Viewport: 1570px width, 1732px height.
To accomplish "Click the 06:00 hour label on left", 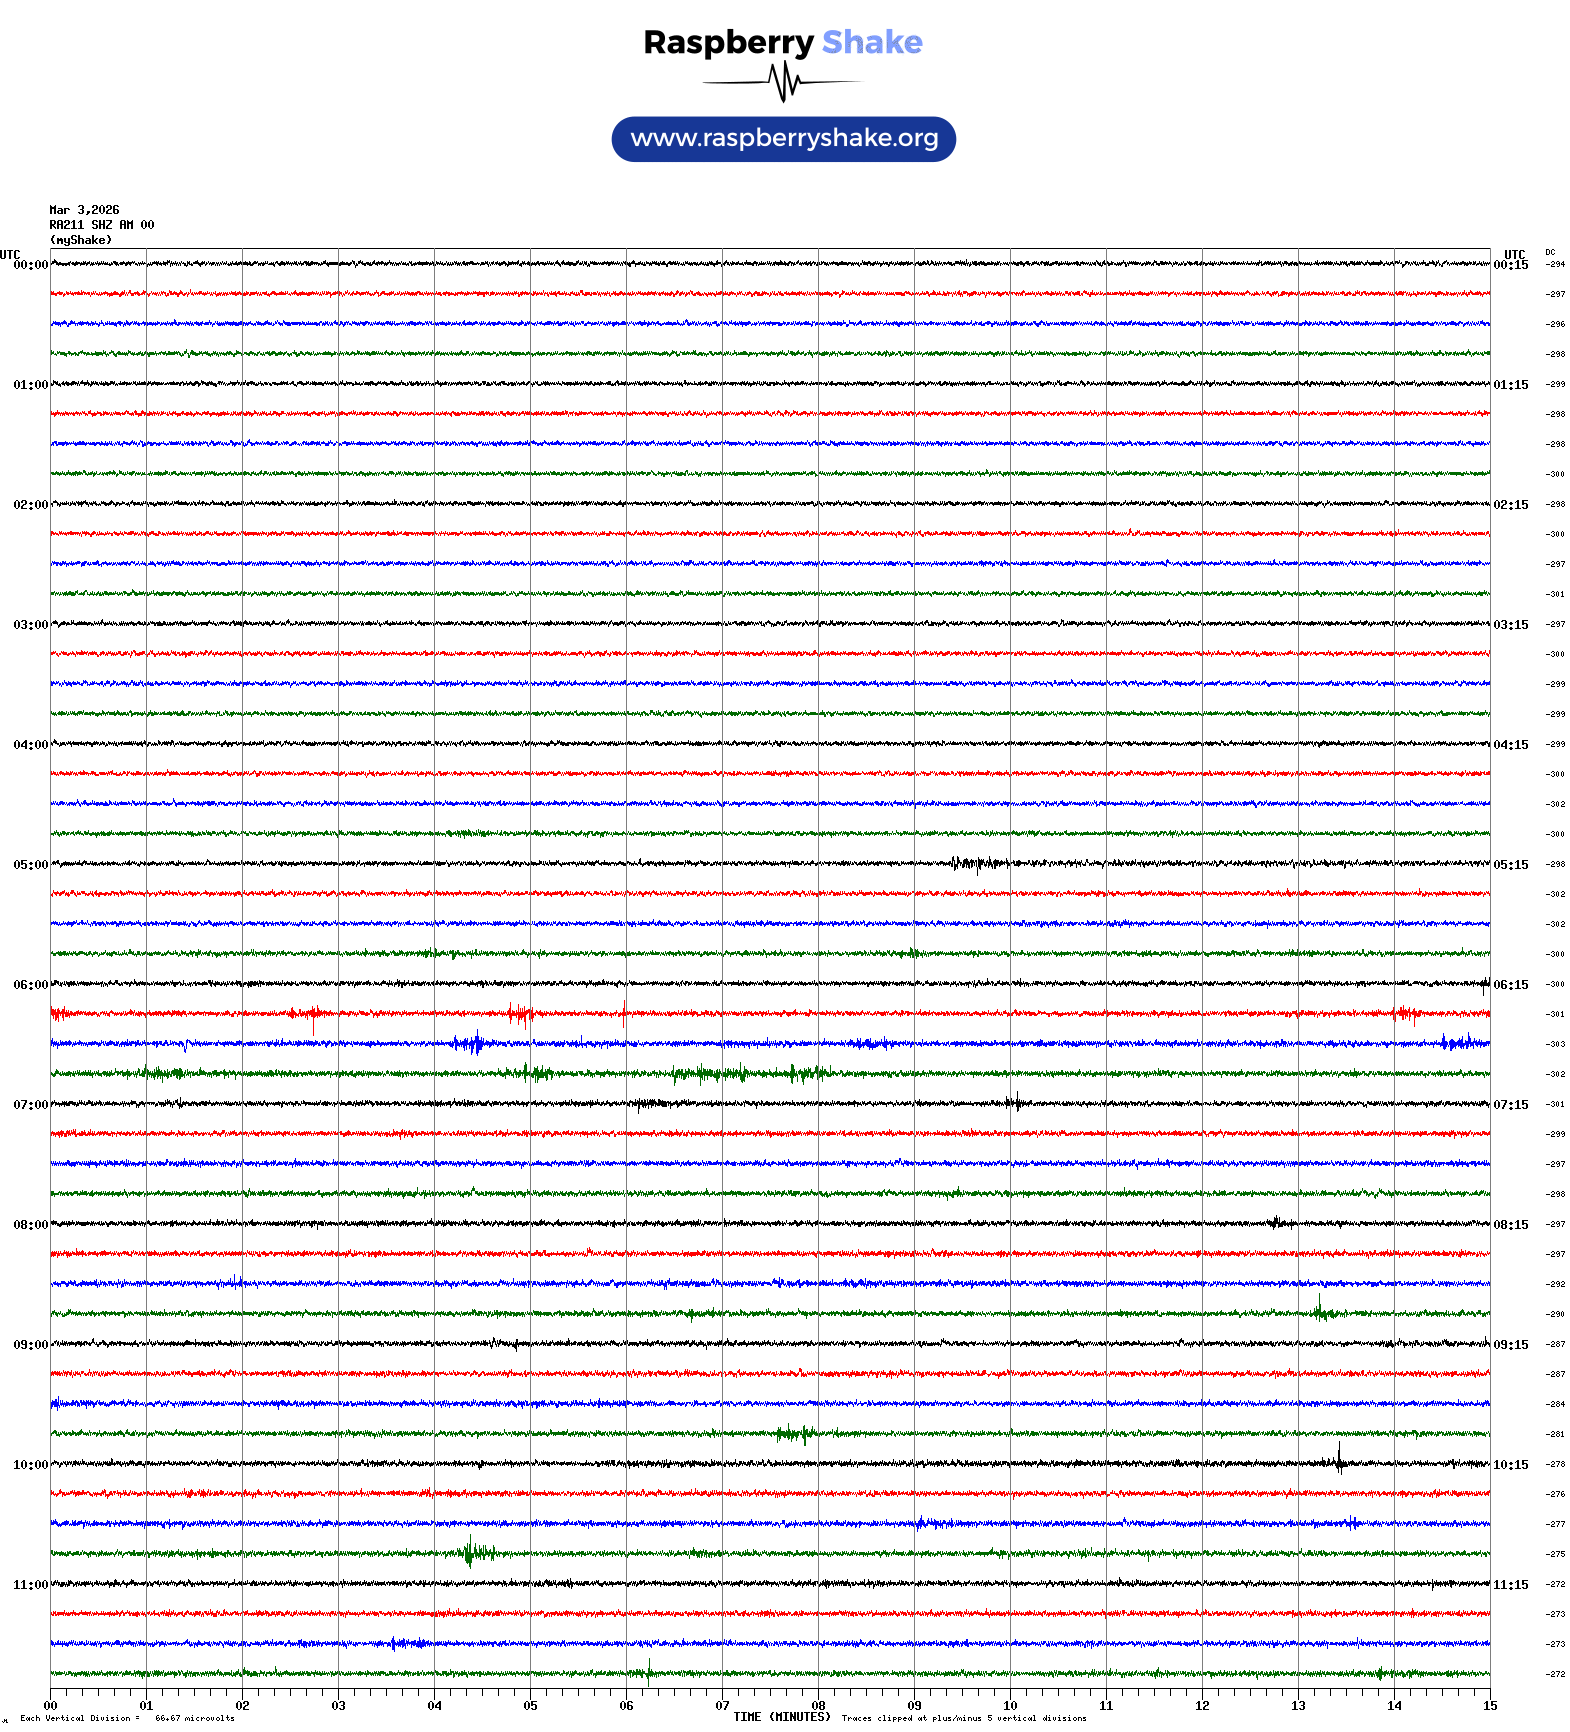I will point(30,985).
